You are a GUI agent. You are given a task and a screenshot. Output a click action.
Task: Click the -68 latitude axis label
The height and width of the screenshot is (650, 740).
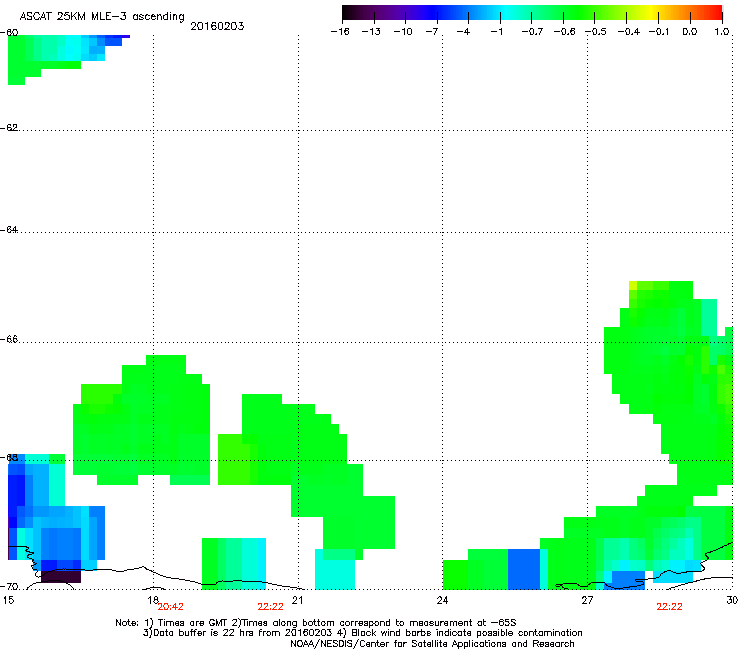(9, 457)
